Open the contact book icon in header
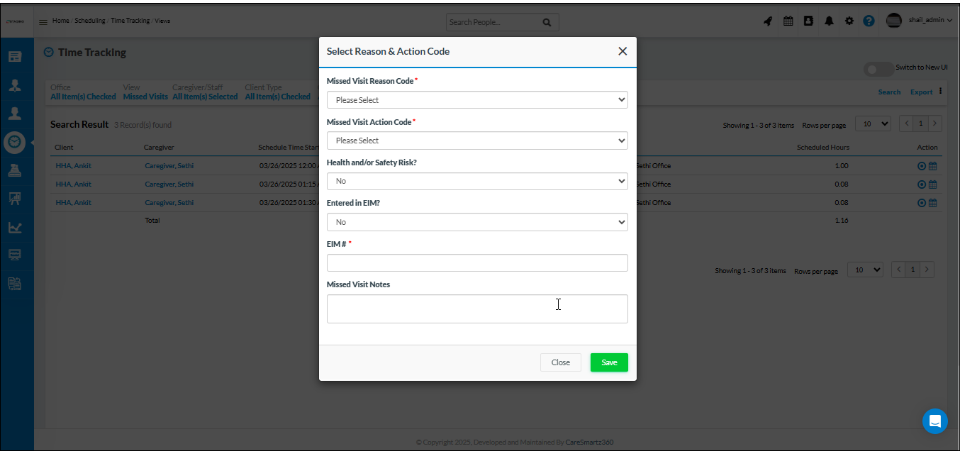The image size is (960, 453). [809, 21]
